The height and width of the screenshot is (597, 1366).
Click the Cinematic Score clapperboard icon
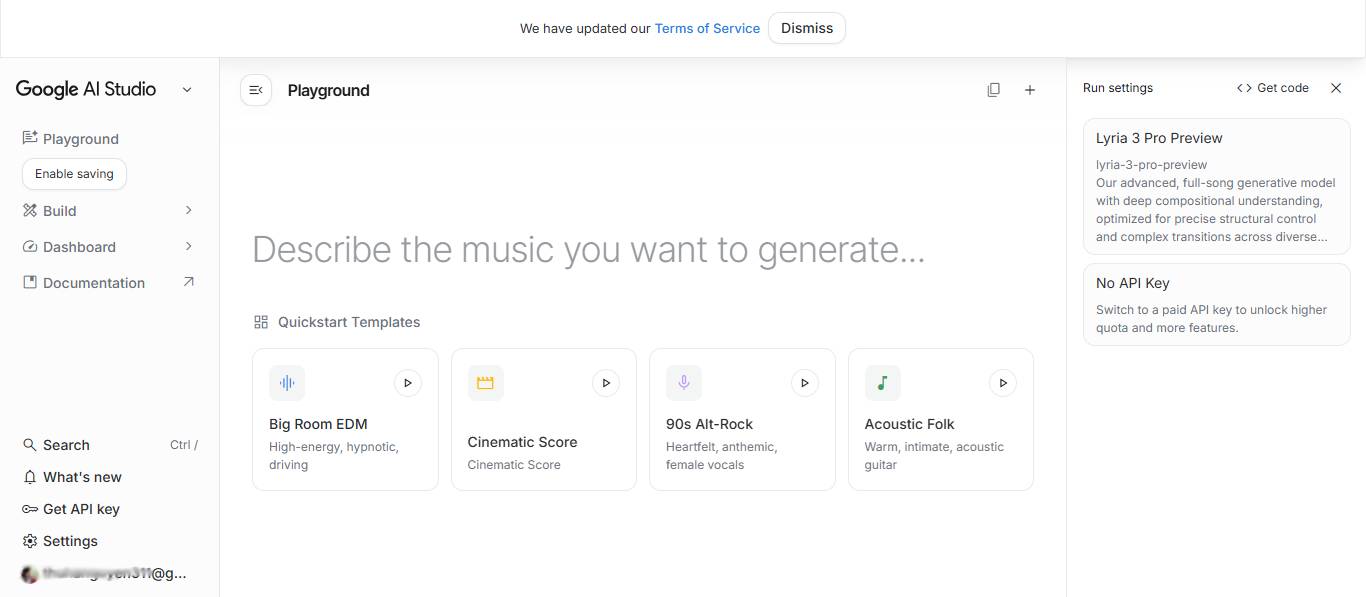[485, 382]
